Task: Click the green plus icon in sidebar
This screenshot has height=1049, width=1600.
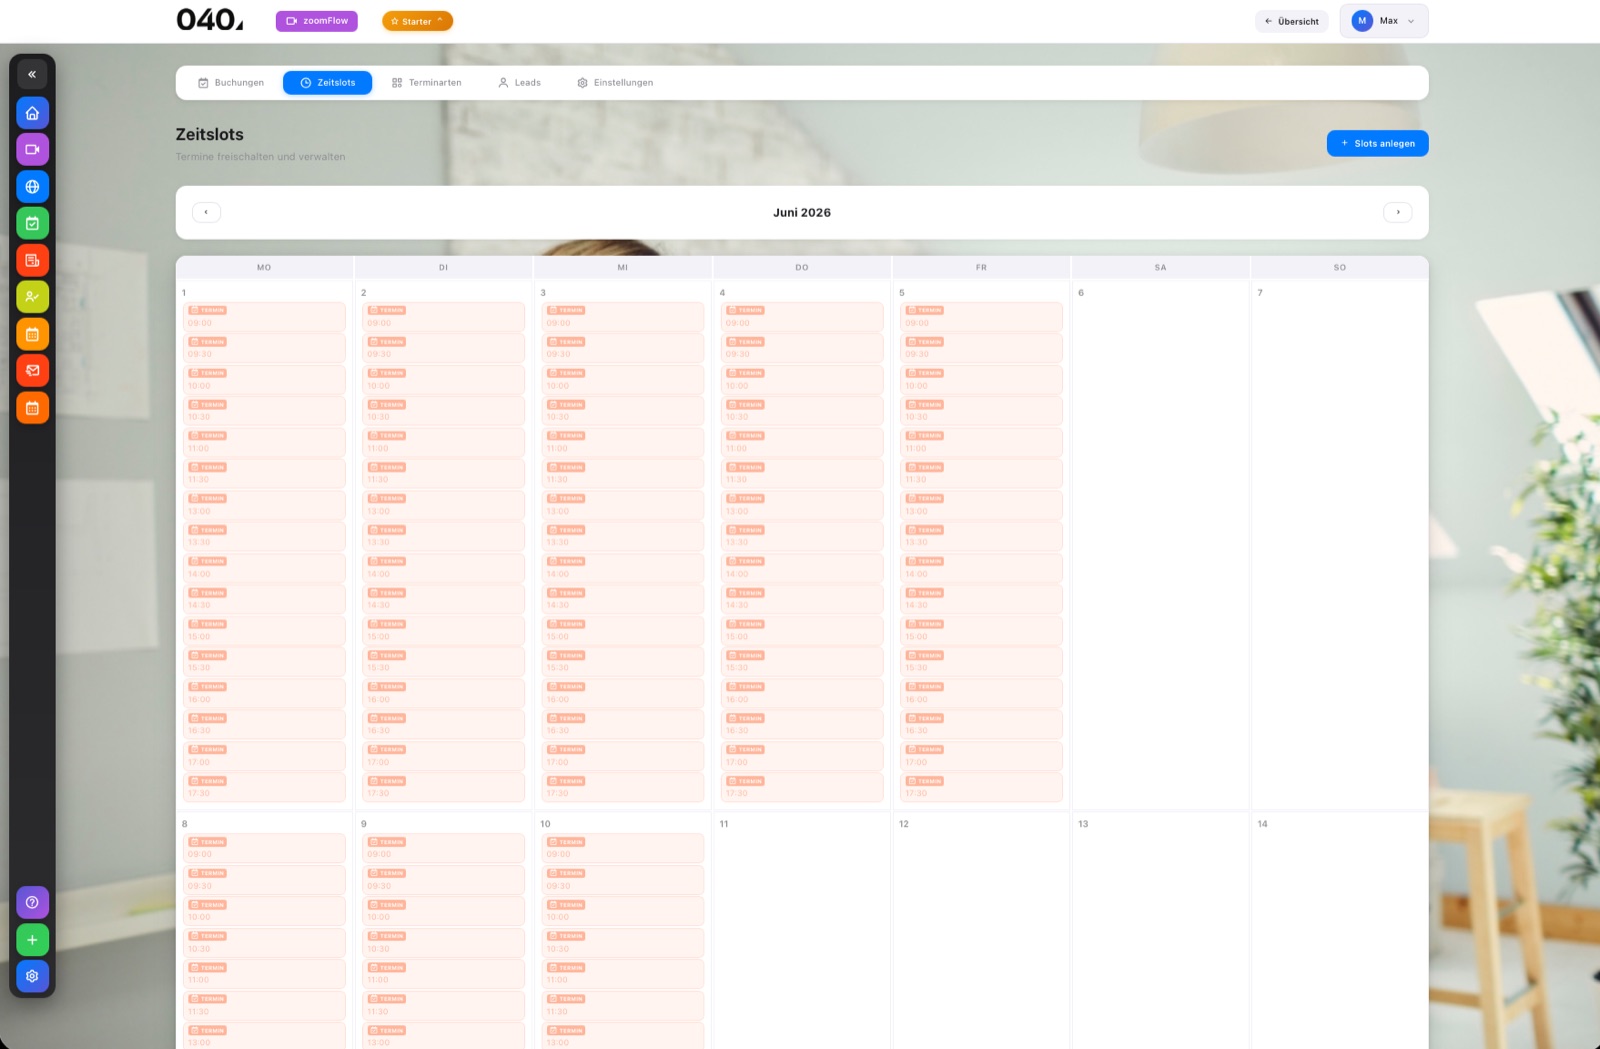Action: 32,940
